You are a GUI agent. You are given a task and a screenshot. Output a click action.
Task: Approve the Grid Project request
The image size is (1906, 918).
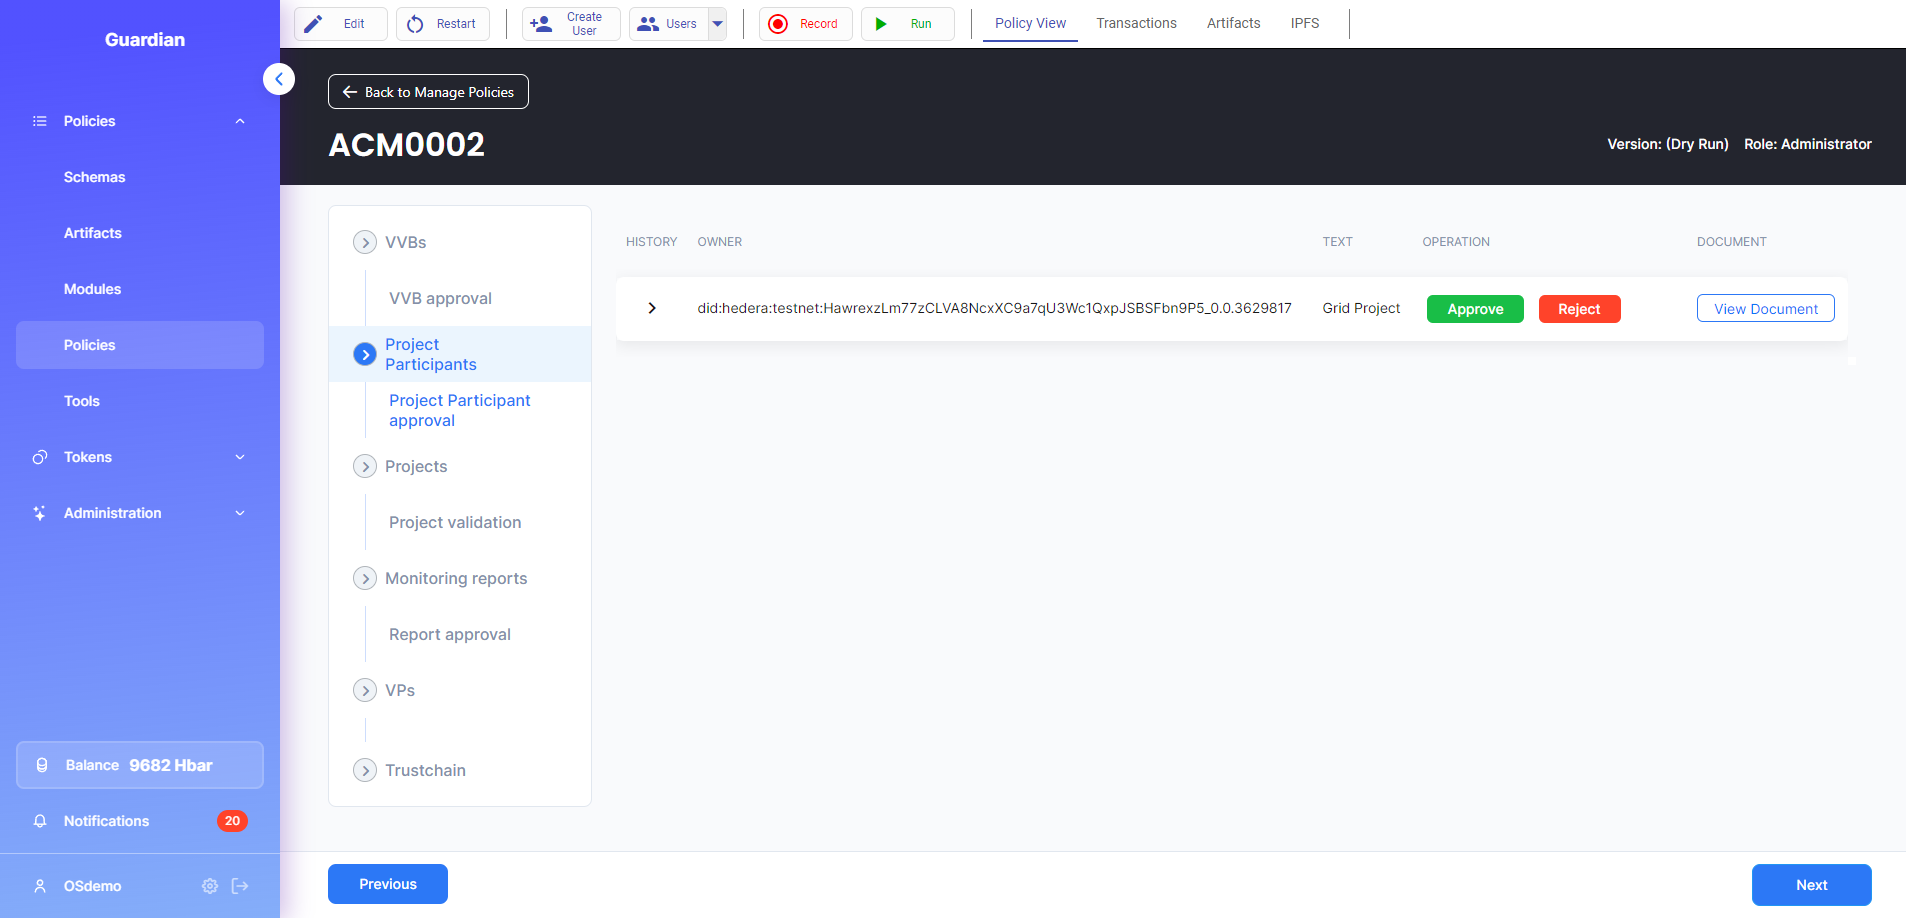click(1475, 309)
